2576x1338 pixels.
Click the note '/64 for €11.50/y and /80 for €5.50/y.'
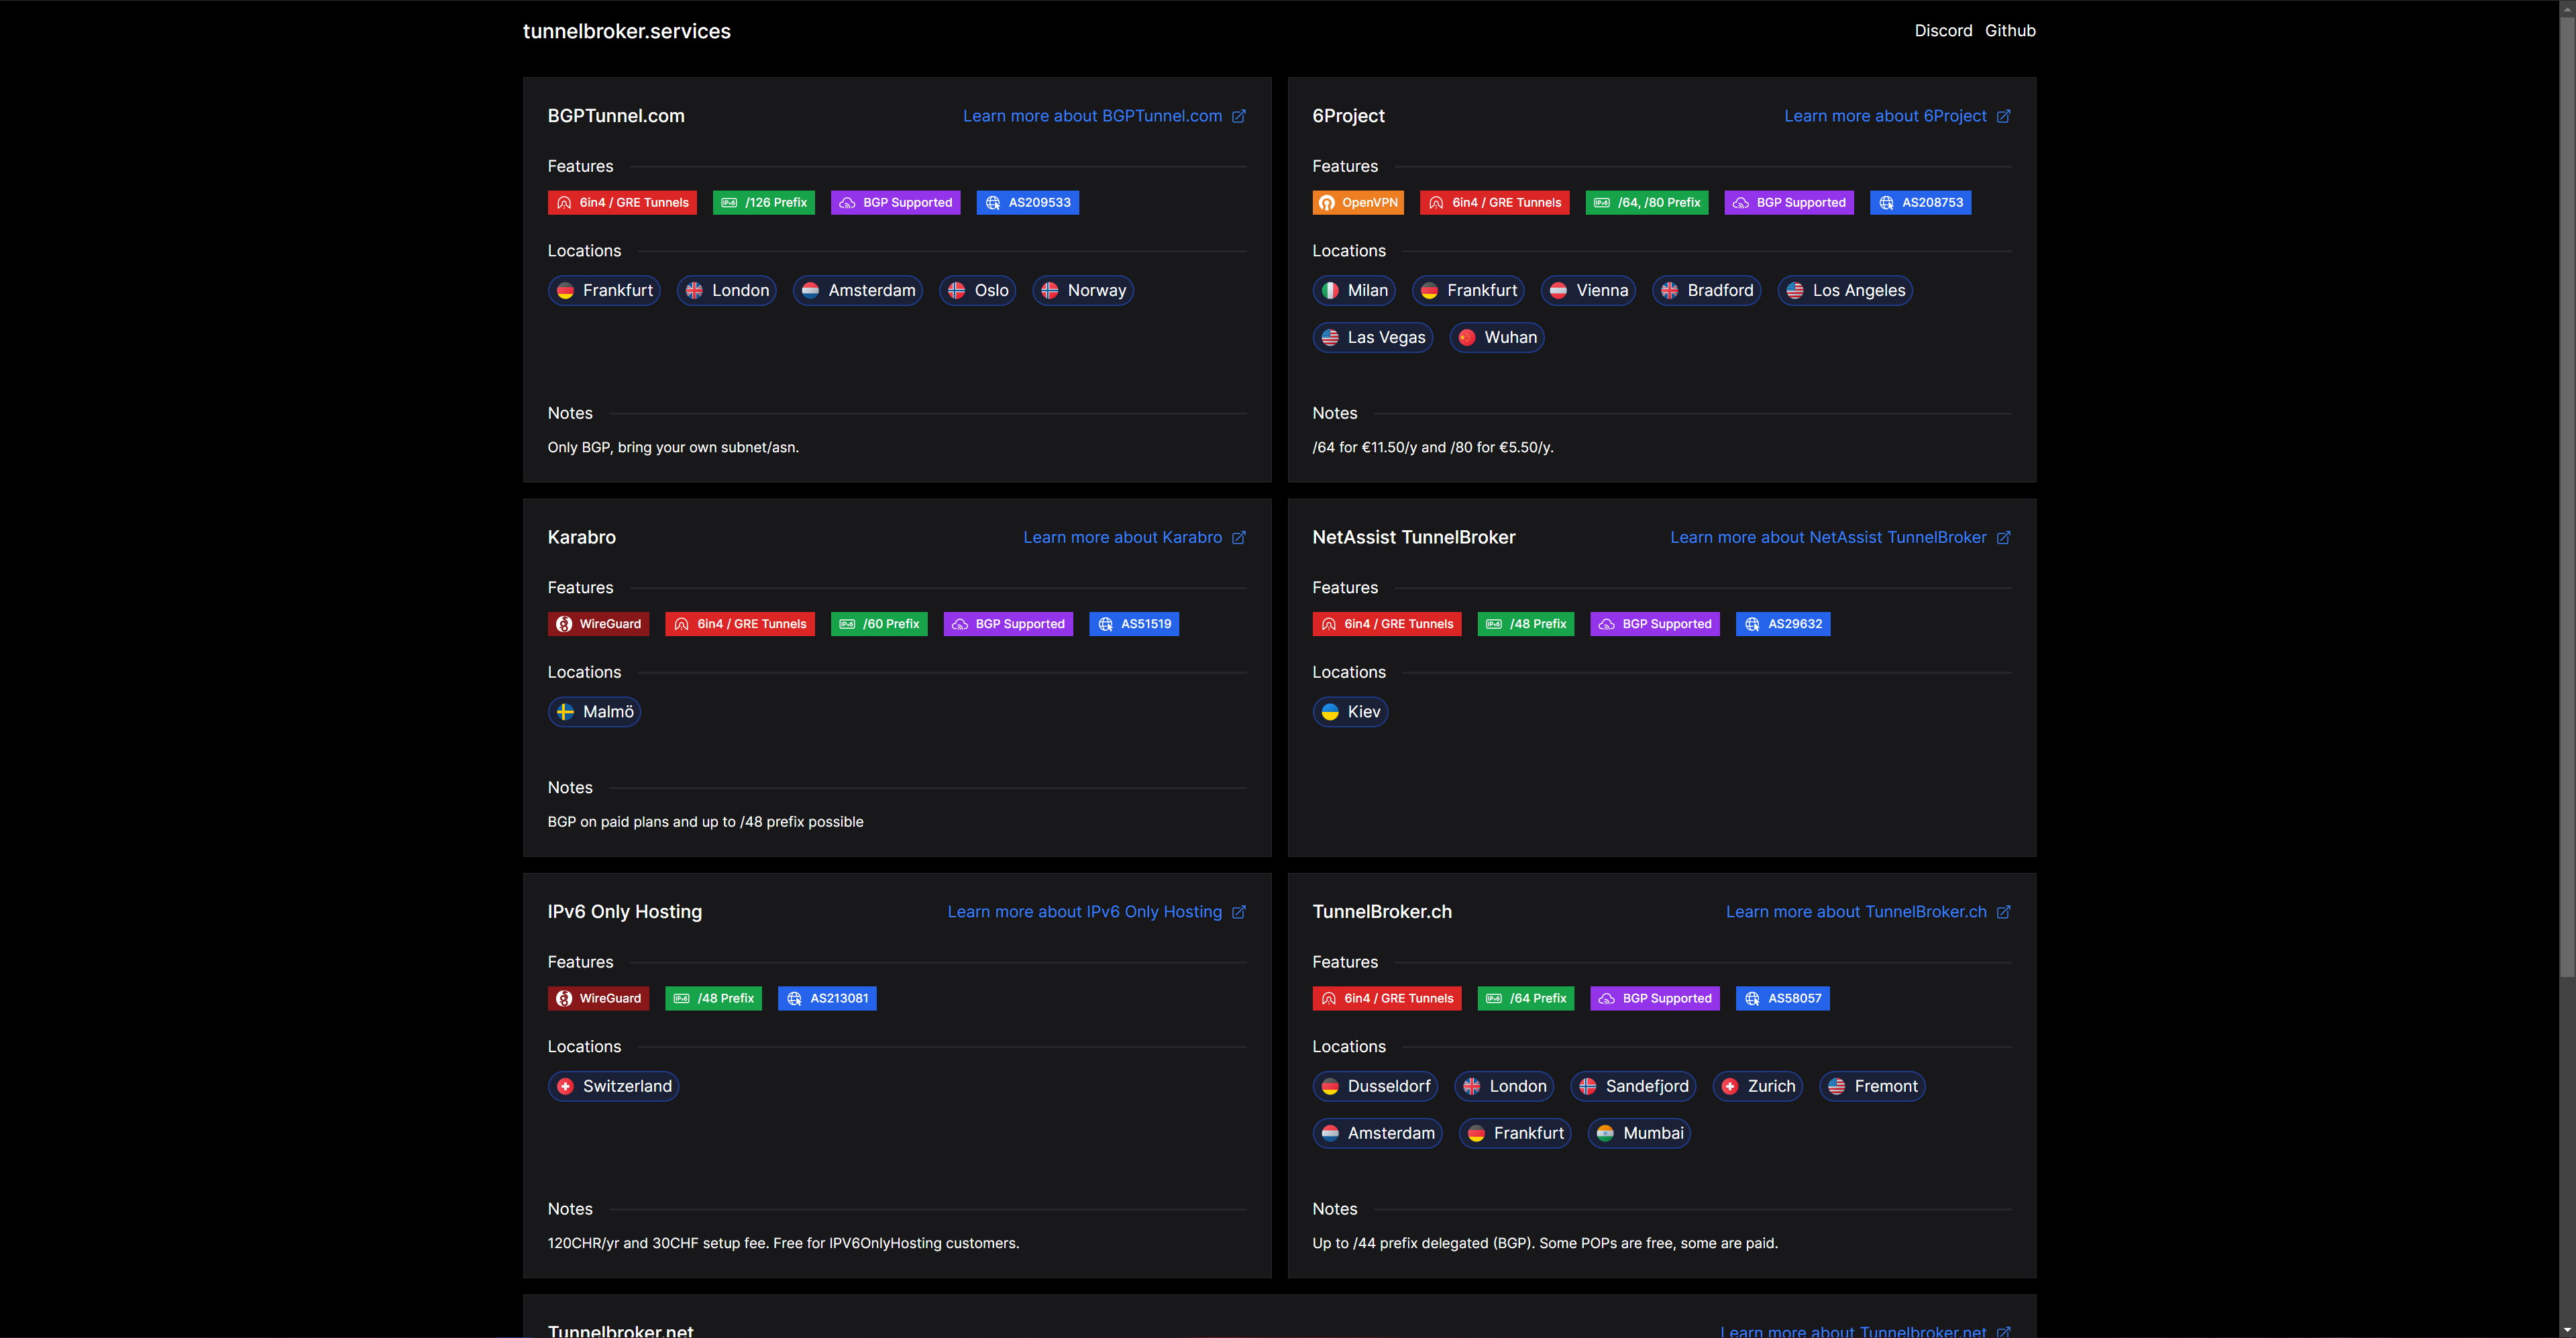[x=1432, y=448]
